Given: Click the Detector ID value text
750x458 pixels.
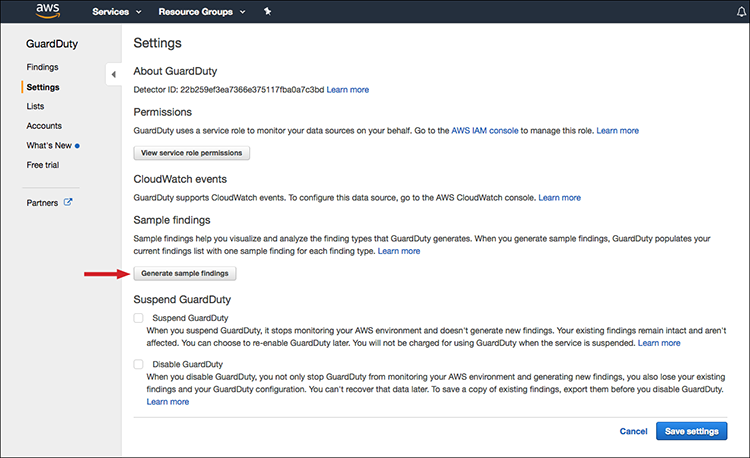Looking at the screenshot, I should click(252, 89).
